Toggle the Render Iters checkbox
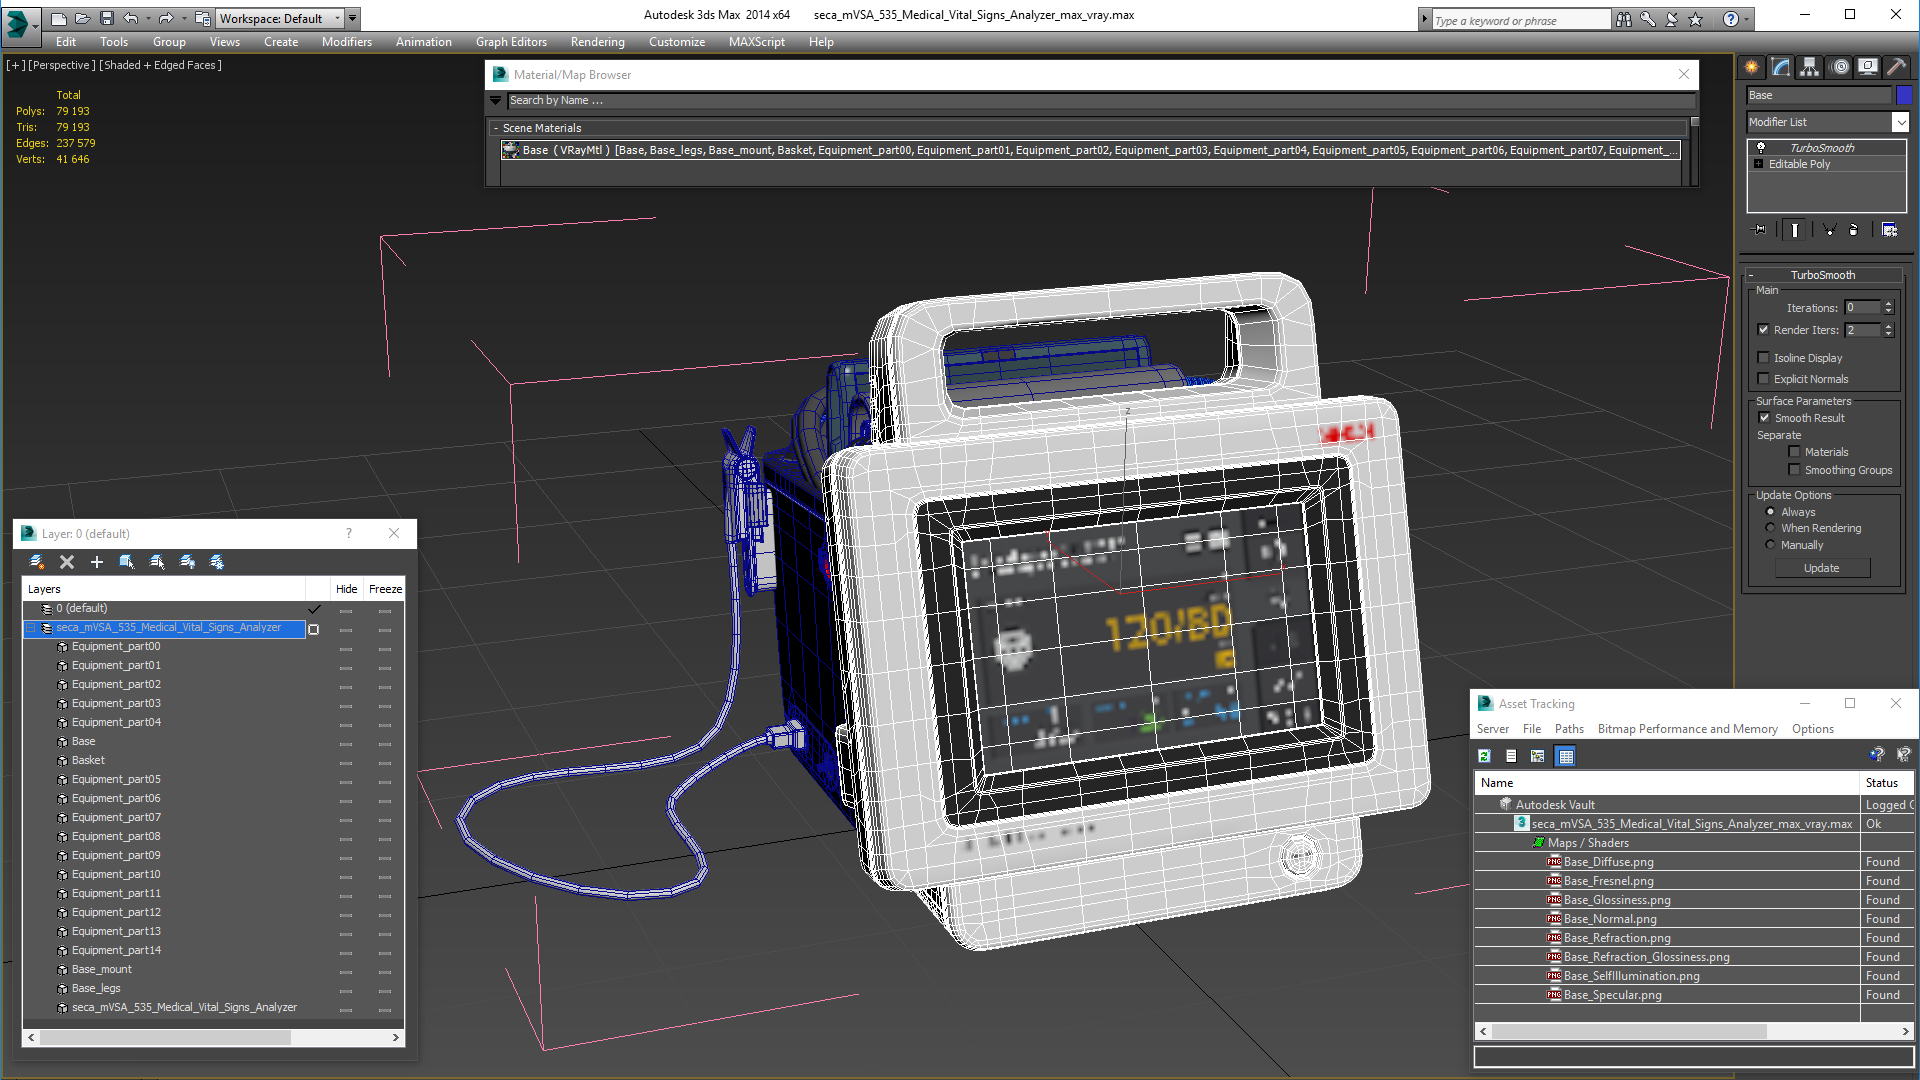This screenshot has width=1920, height=1080. click(x=1764, y=329)
